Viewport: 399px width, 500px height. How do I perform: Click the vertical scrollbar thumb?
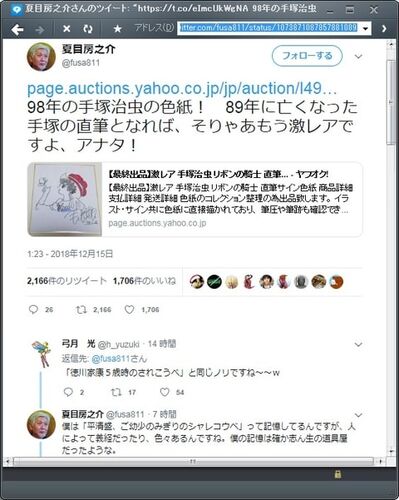coord(391,102)
